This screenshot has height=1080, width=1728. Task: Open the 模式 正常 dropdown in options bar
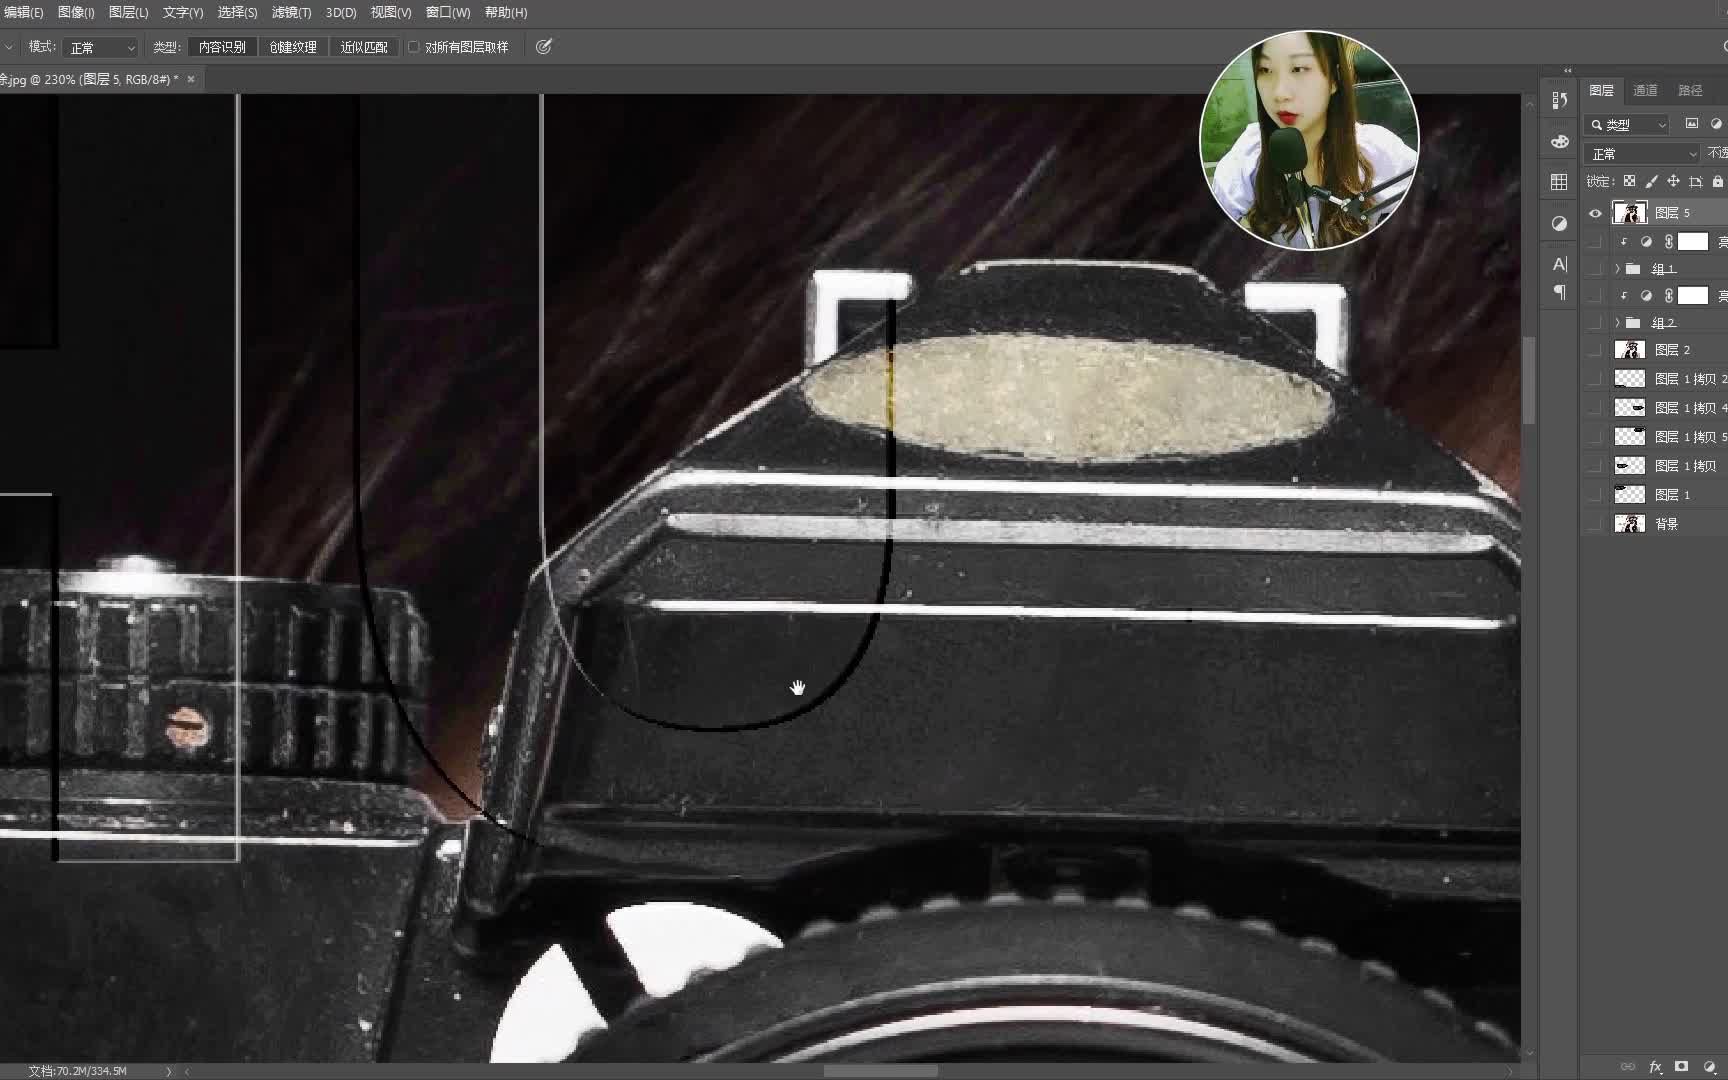tap(101, 47)
